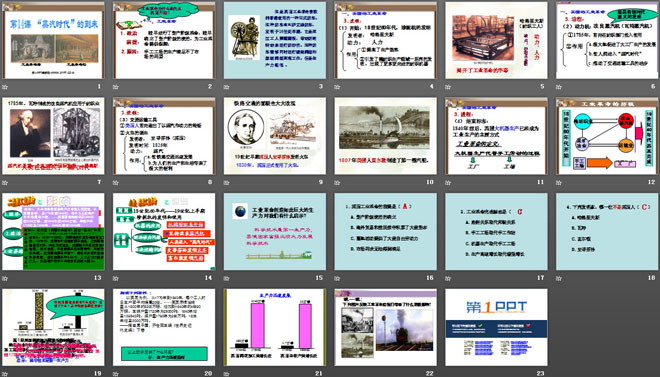Select slide 7 with the Watt portrait
660x377 pixels.
point(53,136)
